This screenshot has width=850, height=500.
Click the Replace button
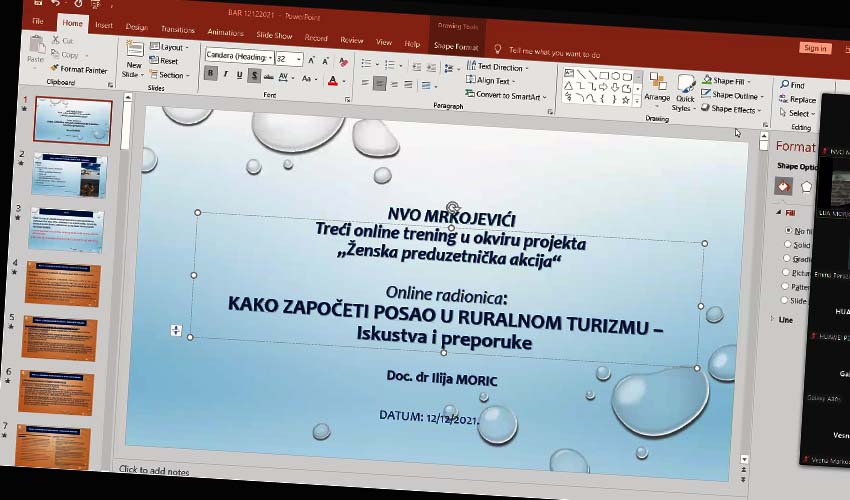tap(797, 99)
